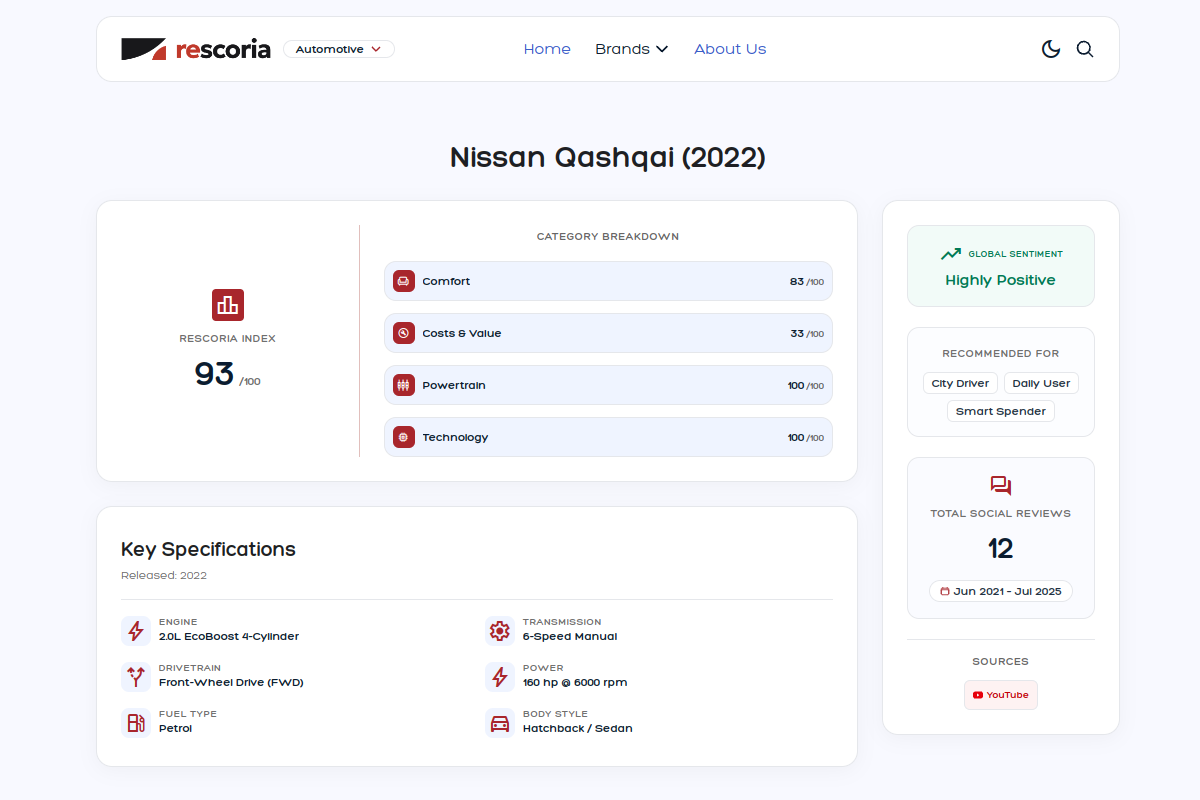Click the Hatchback / Sedan value
Viewport: 1200px width, 800px height.
578,729
